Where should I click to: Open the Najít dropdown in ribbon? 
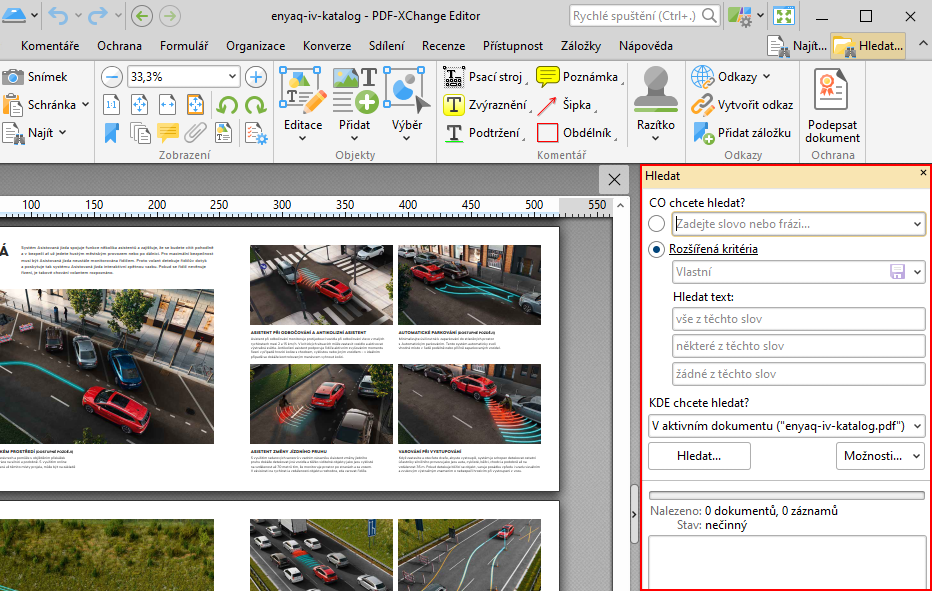point(34,133)
